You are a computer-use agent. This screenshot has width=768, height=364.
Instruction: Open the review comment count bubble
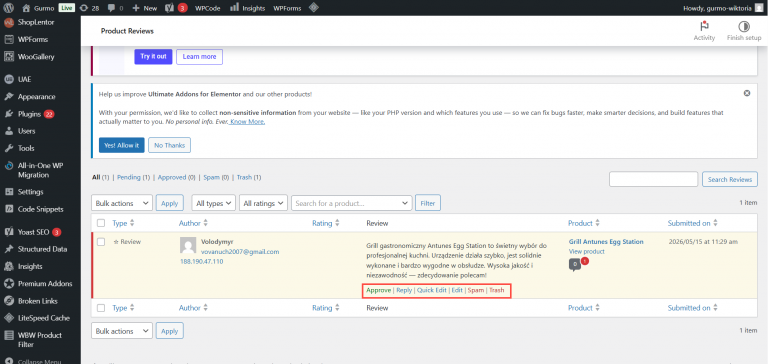click(575, 265)
